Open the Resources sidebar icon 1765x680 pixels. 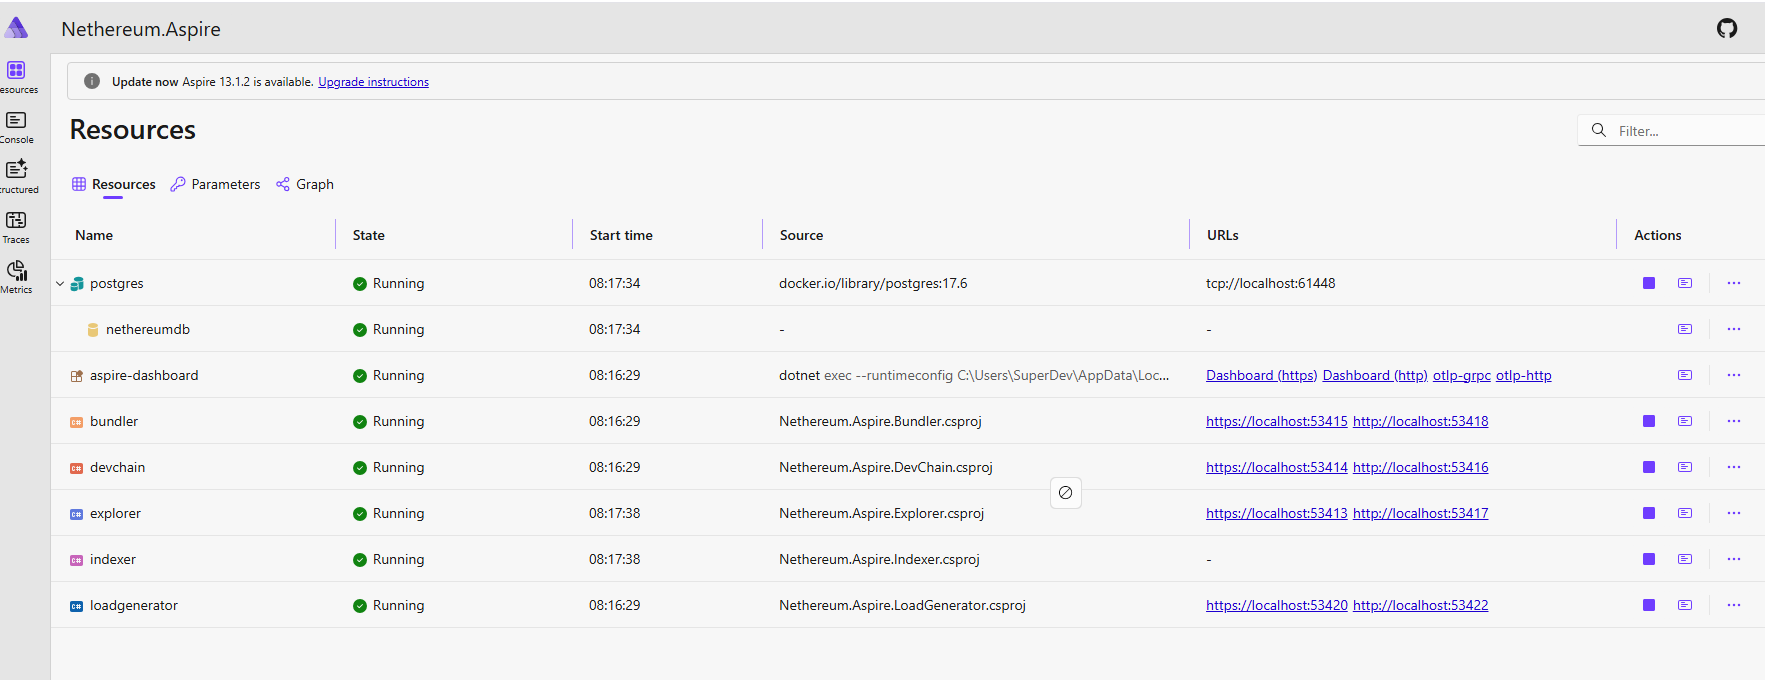point(16,70)
